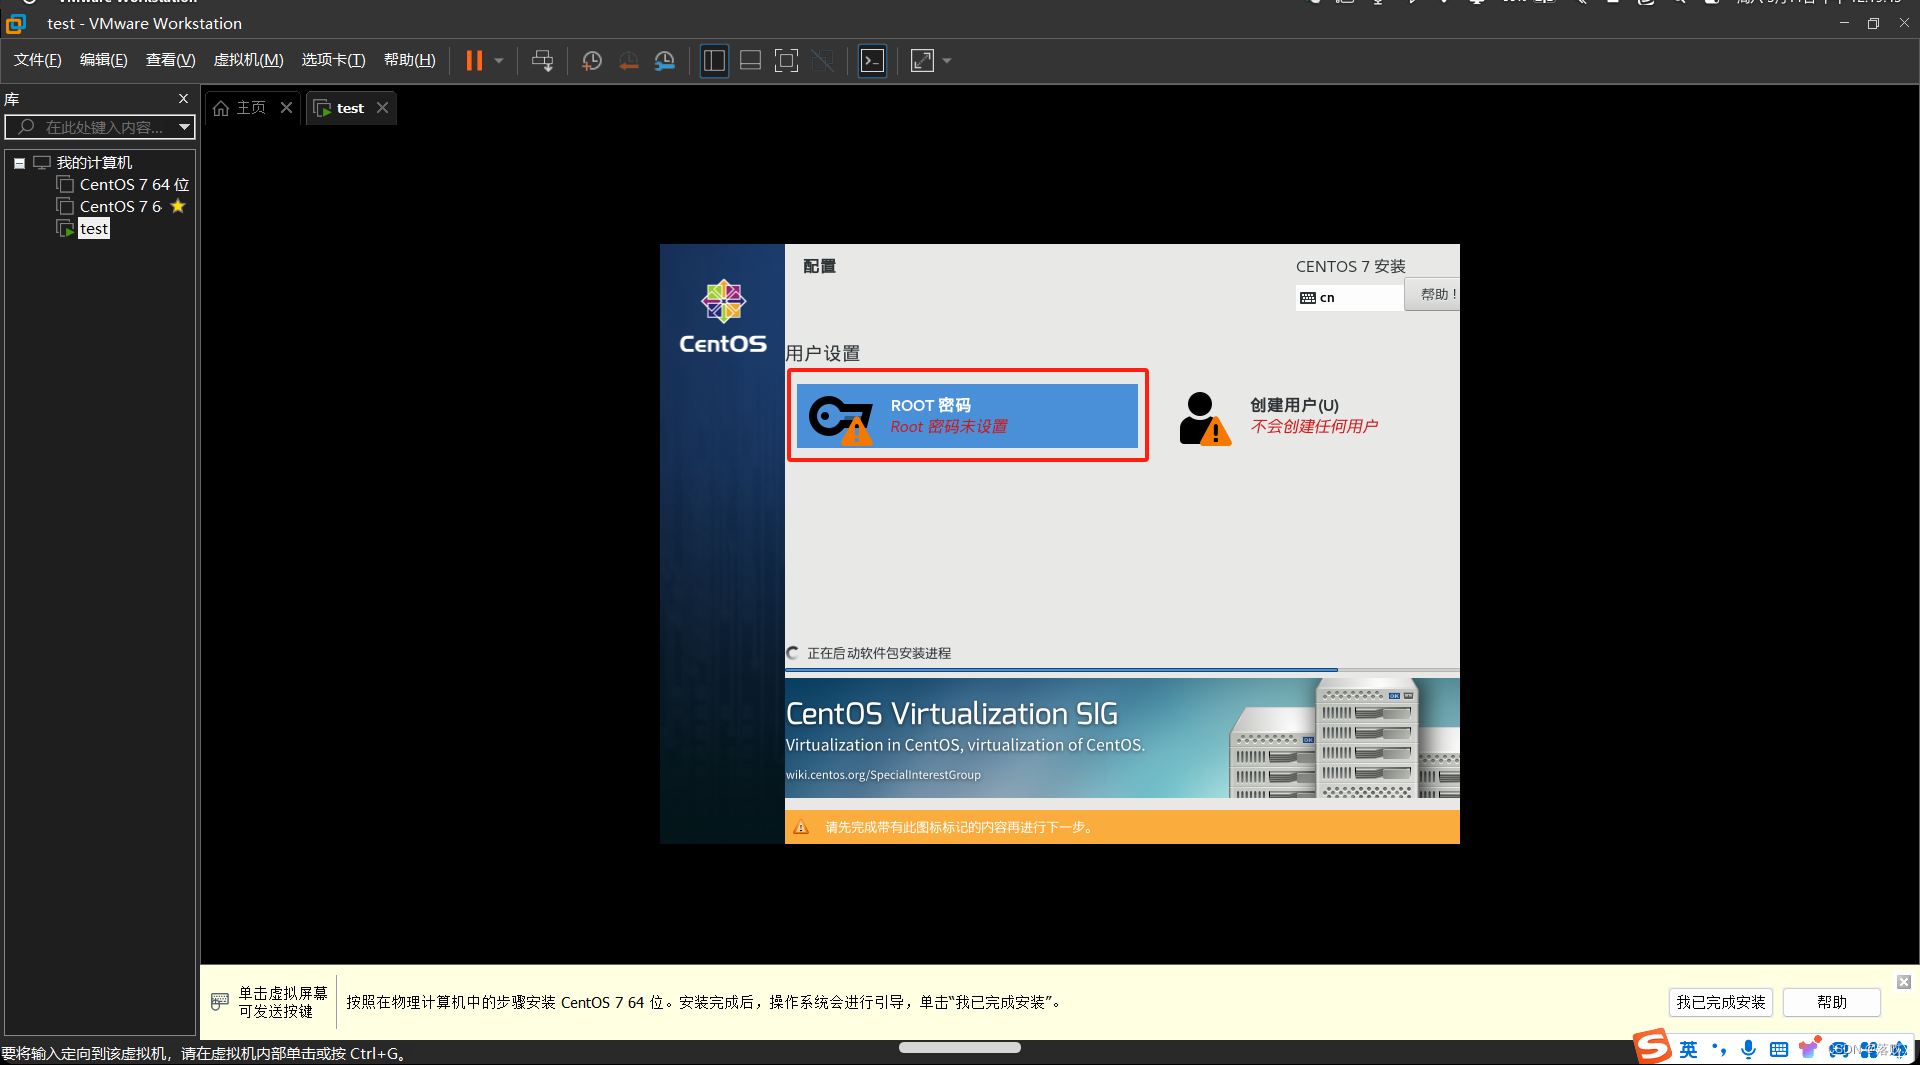
Task: Open the 查看(V) menu
Action: click(x=170, y=60)
